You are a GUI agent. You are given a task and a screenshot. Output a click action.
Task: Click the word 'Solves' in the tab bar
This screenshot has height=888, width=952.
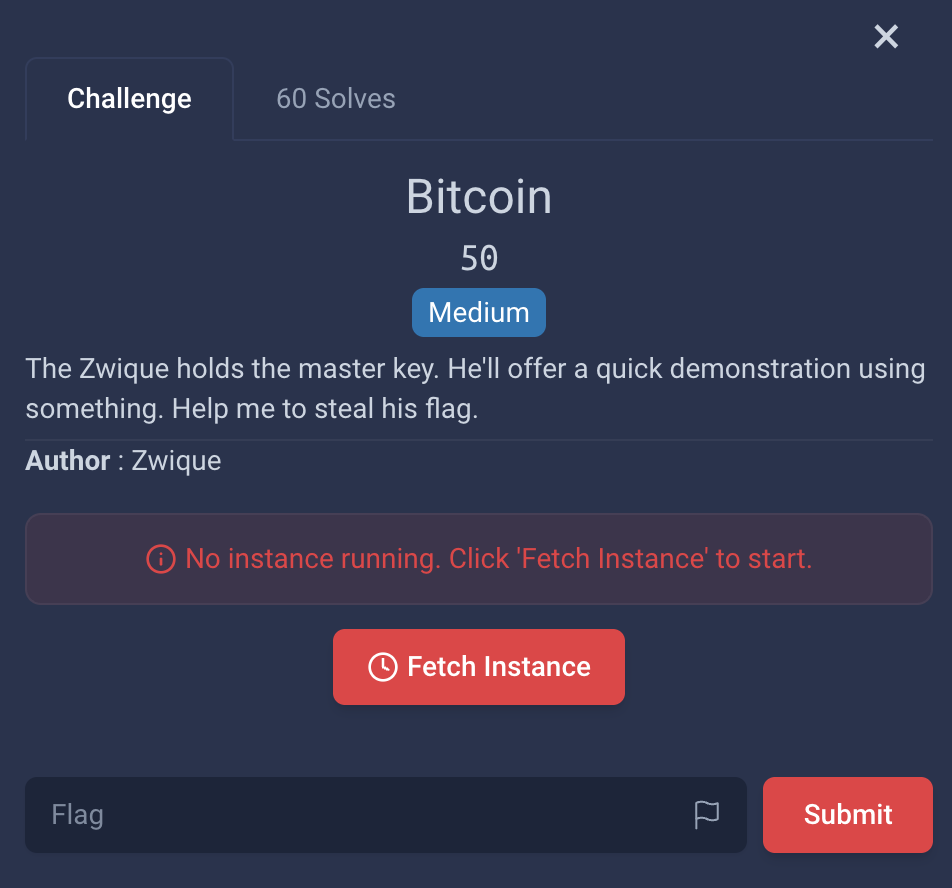[355, 99]
